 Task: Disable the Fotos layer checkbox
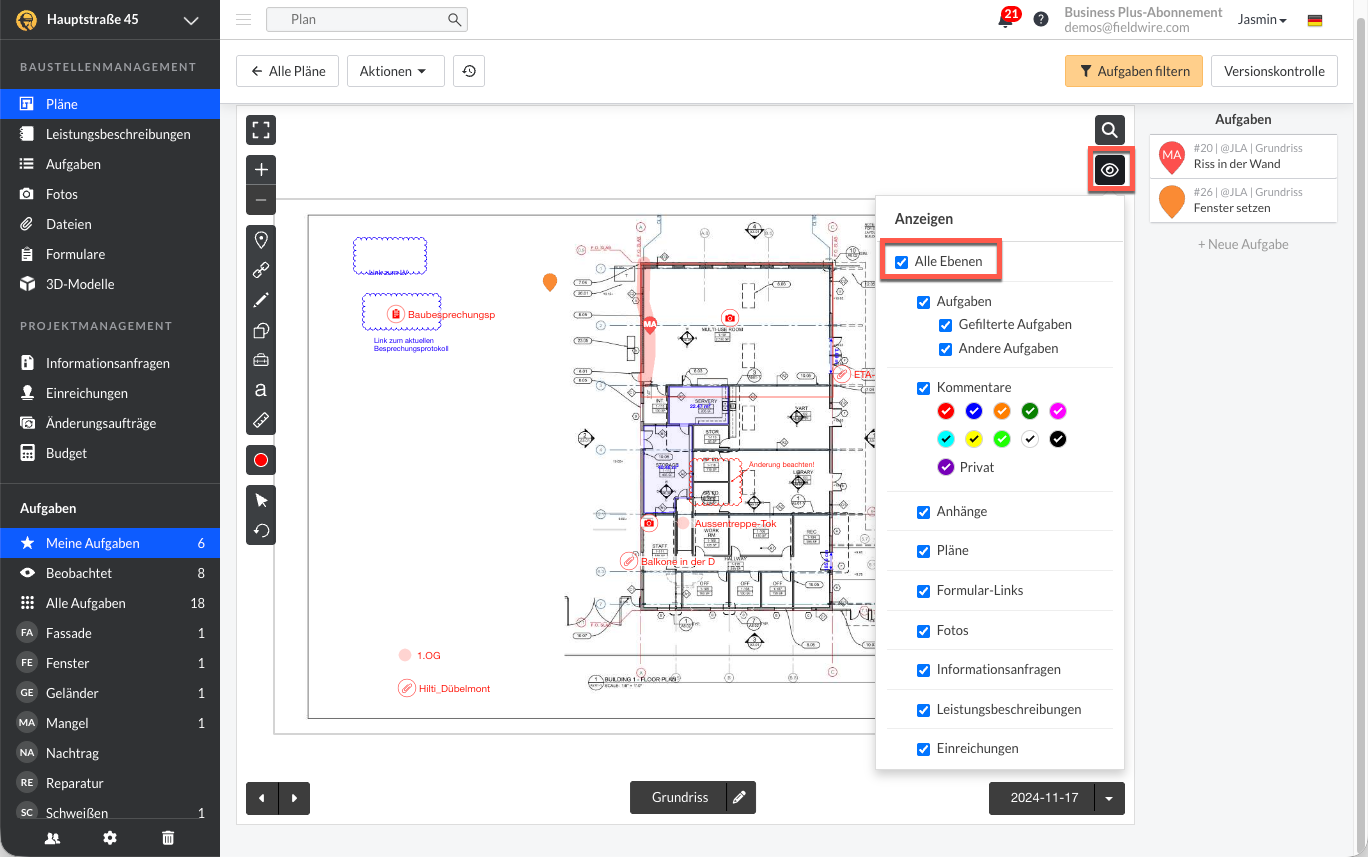click(924, 631)
